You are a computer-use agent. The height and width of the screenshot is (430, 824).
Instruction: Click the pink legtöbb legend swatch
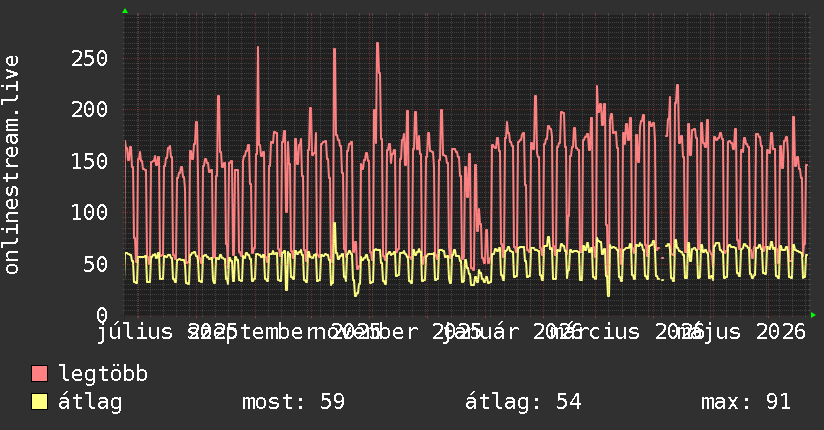tap(39, 374)
